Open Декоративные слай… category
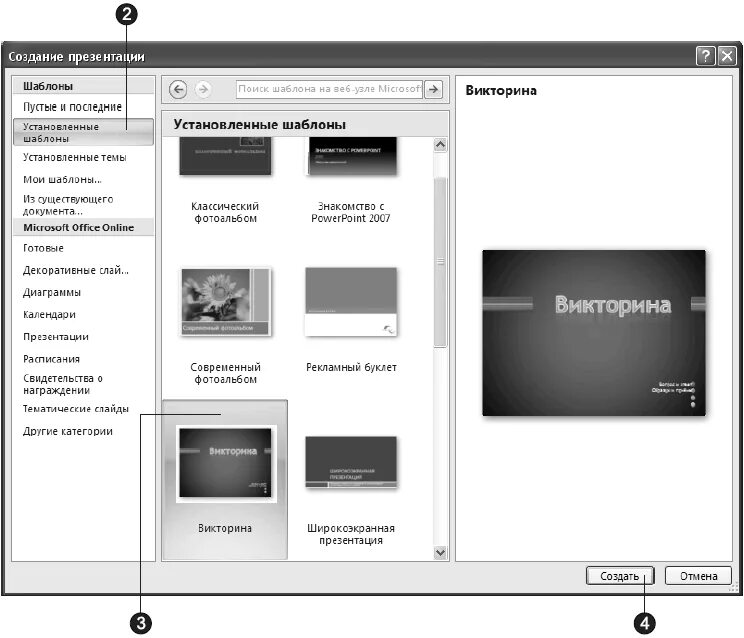 [76, 270]
